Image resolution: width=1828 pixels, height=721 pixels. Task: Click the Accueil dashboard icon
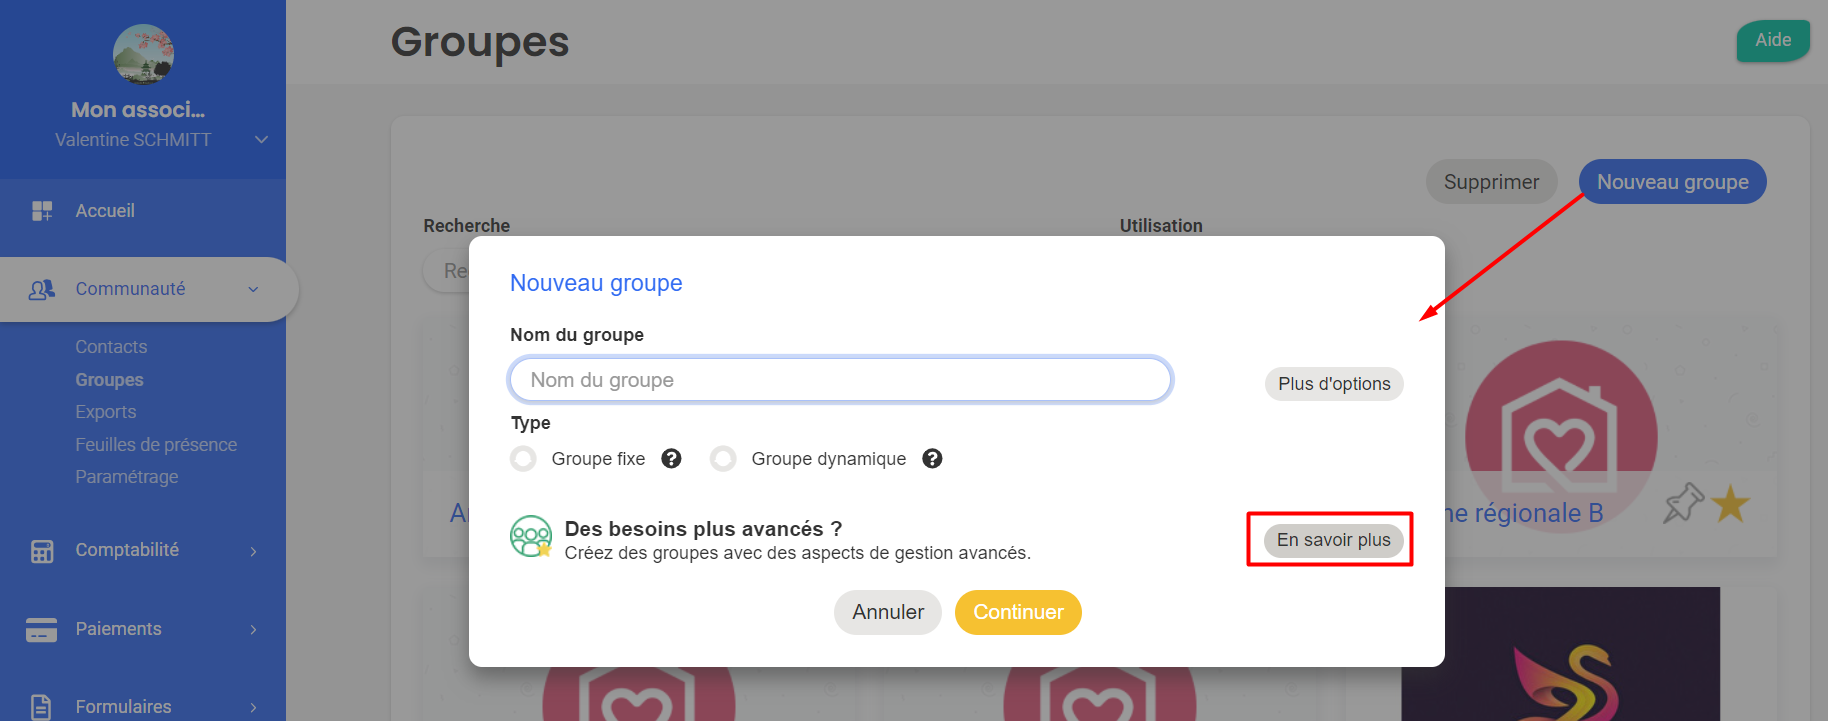42,211
